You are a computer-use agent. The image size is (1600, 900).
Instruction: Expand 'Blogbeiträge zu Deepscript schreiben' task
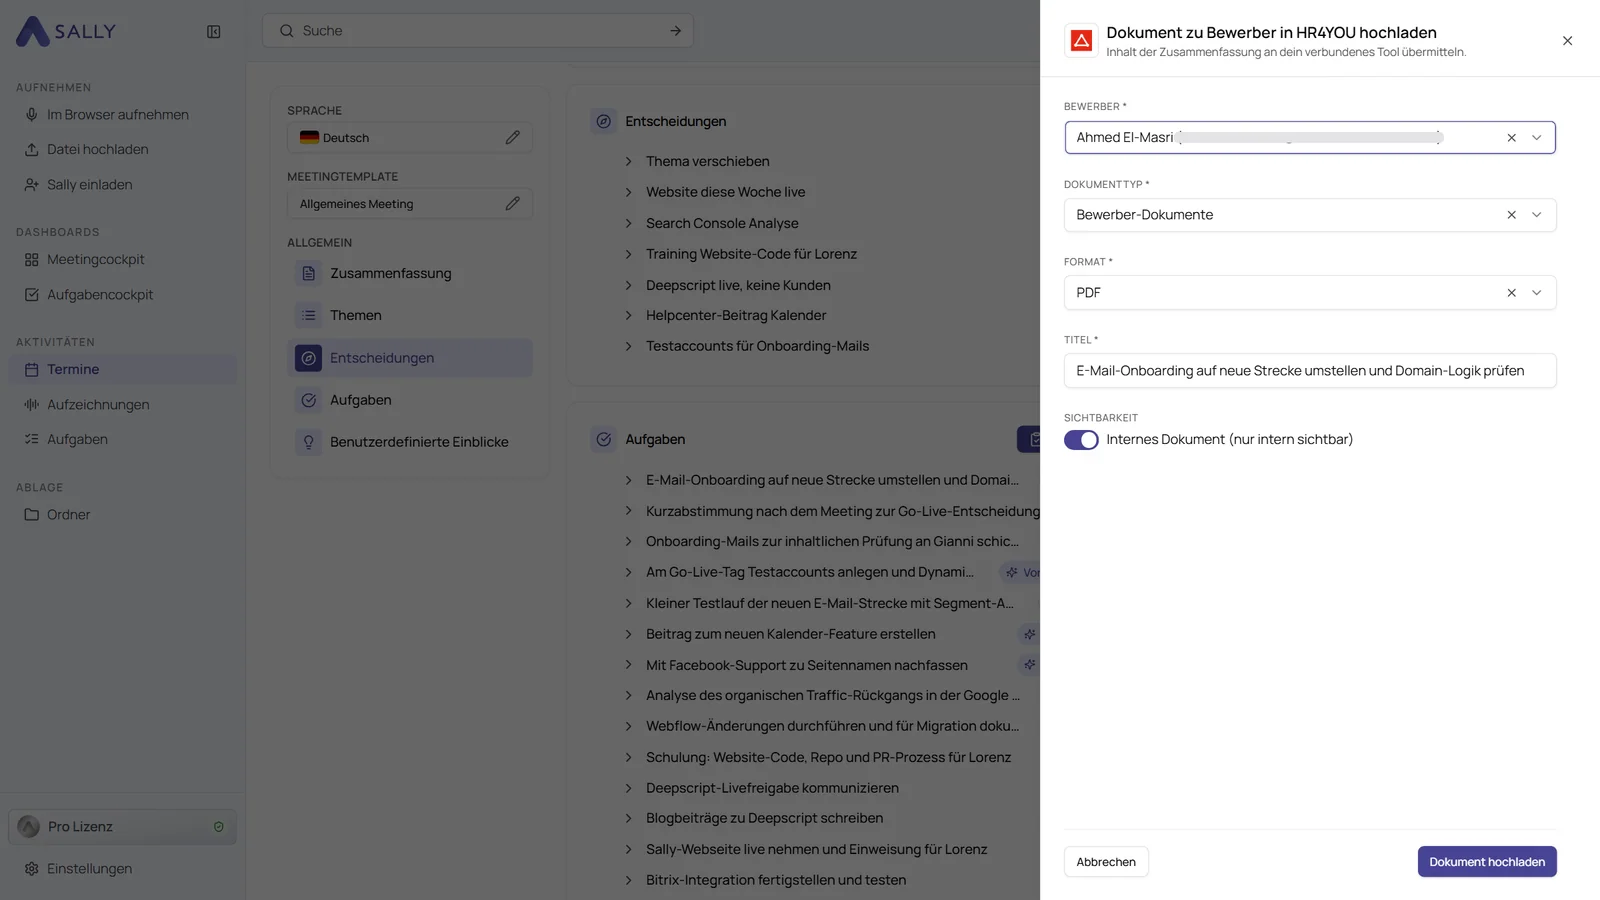(629, 819)
